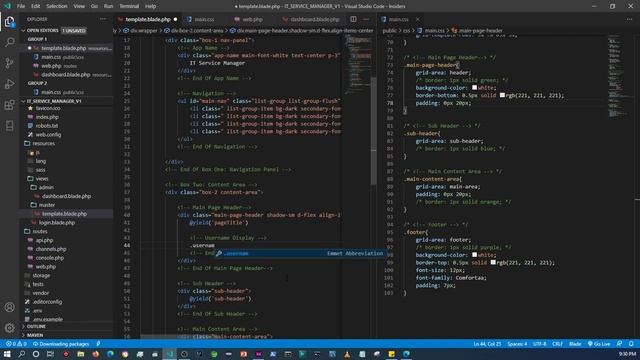Collapse the resources folder
The height and width of the screenshot is (360, 640).
coord(43,143)
